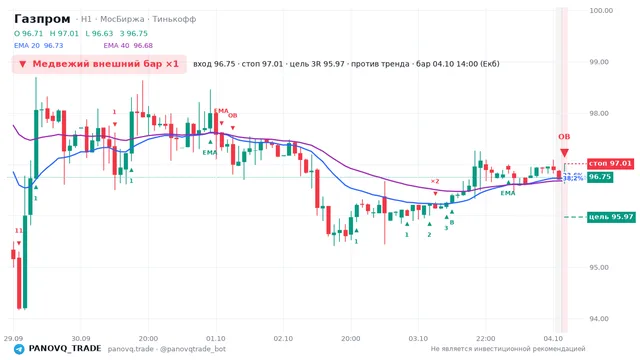Open the panovq.trade site link

(x=131, y=349)
